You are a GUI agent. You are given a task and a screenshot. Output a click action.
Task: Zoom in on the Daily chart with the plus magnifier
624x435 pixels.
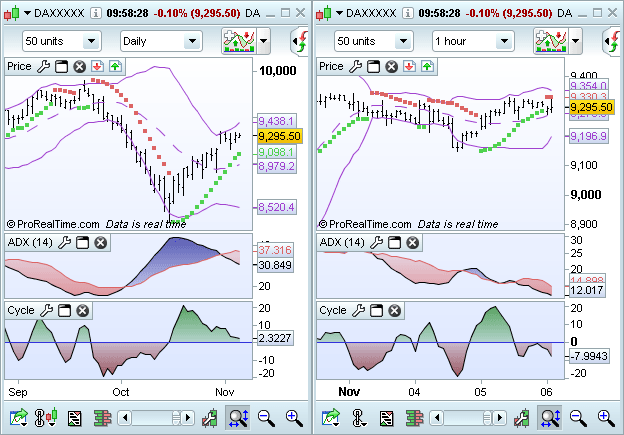(293, 418)
